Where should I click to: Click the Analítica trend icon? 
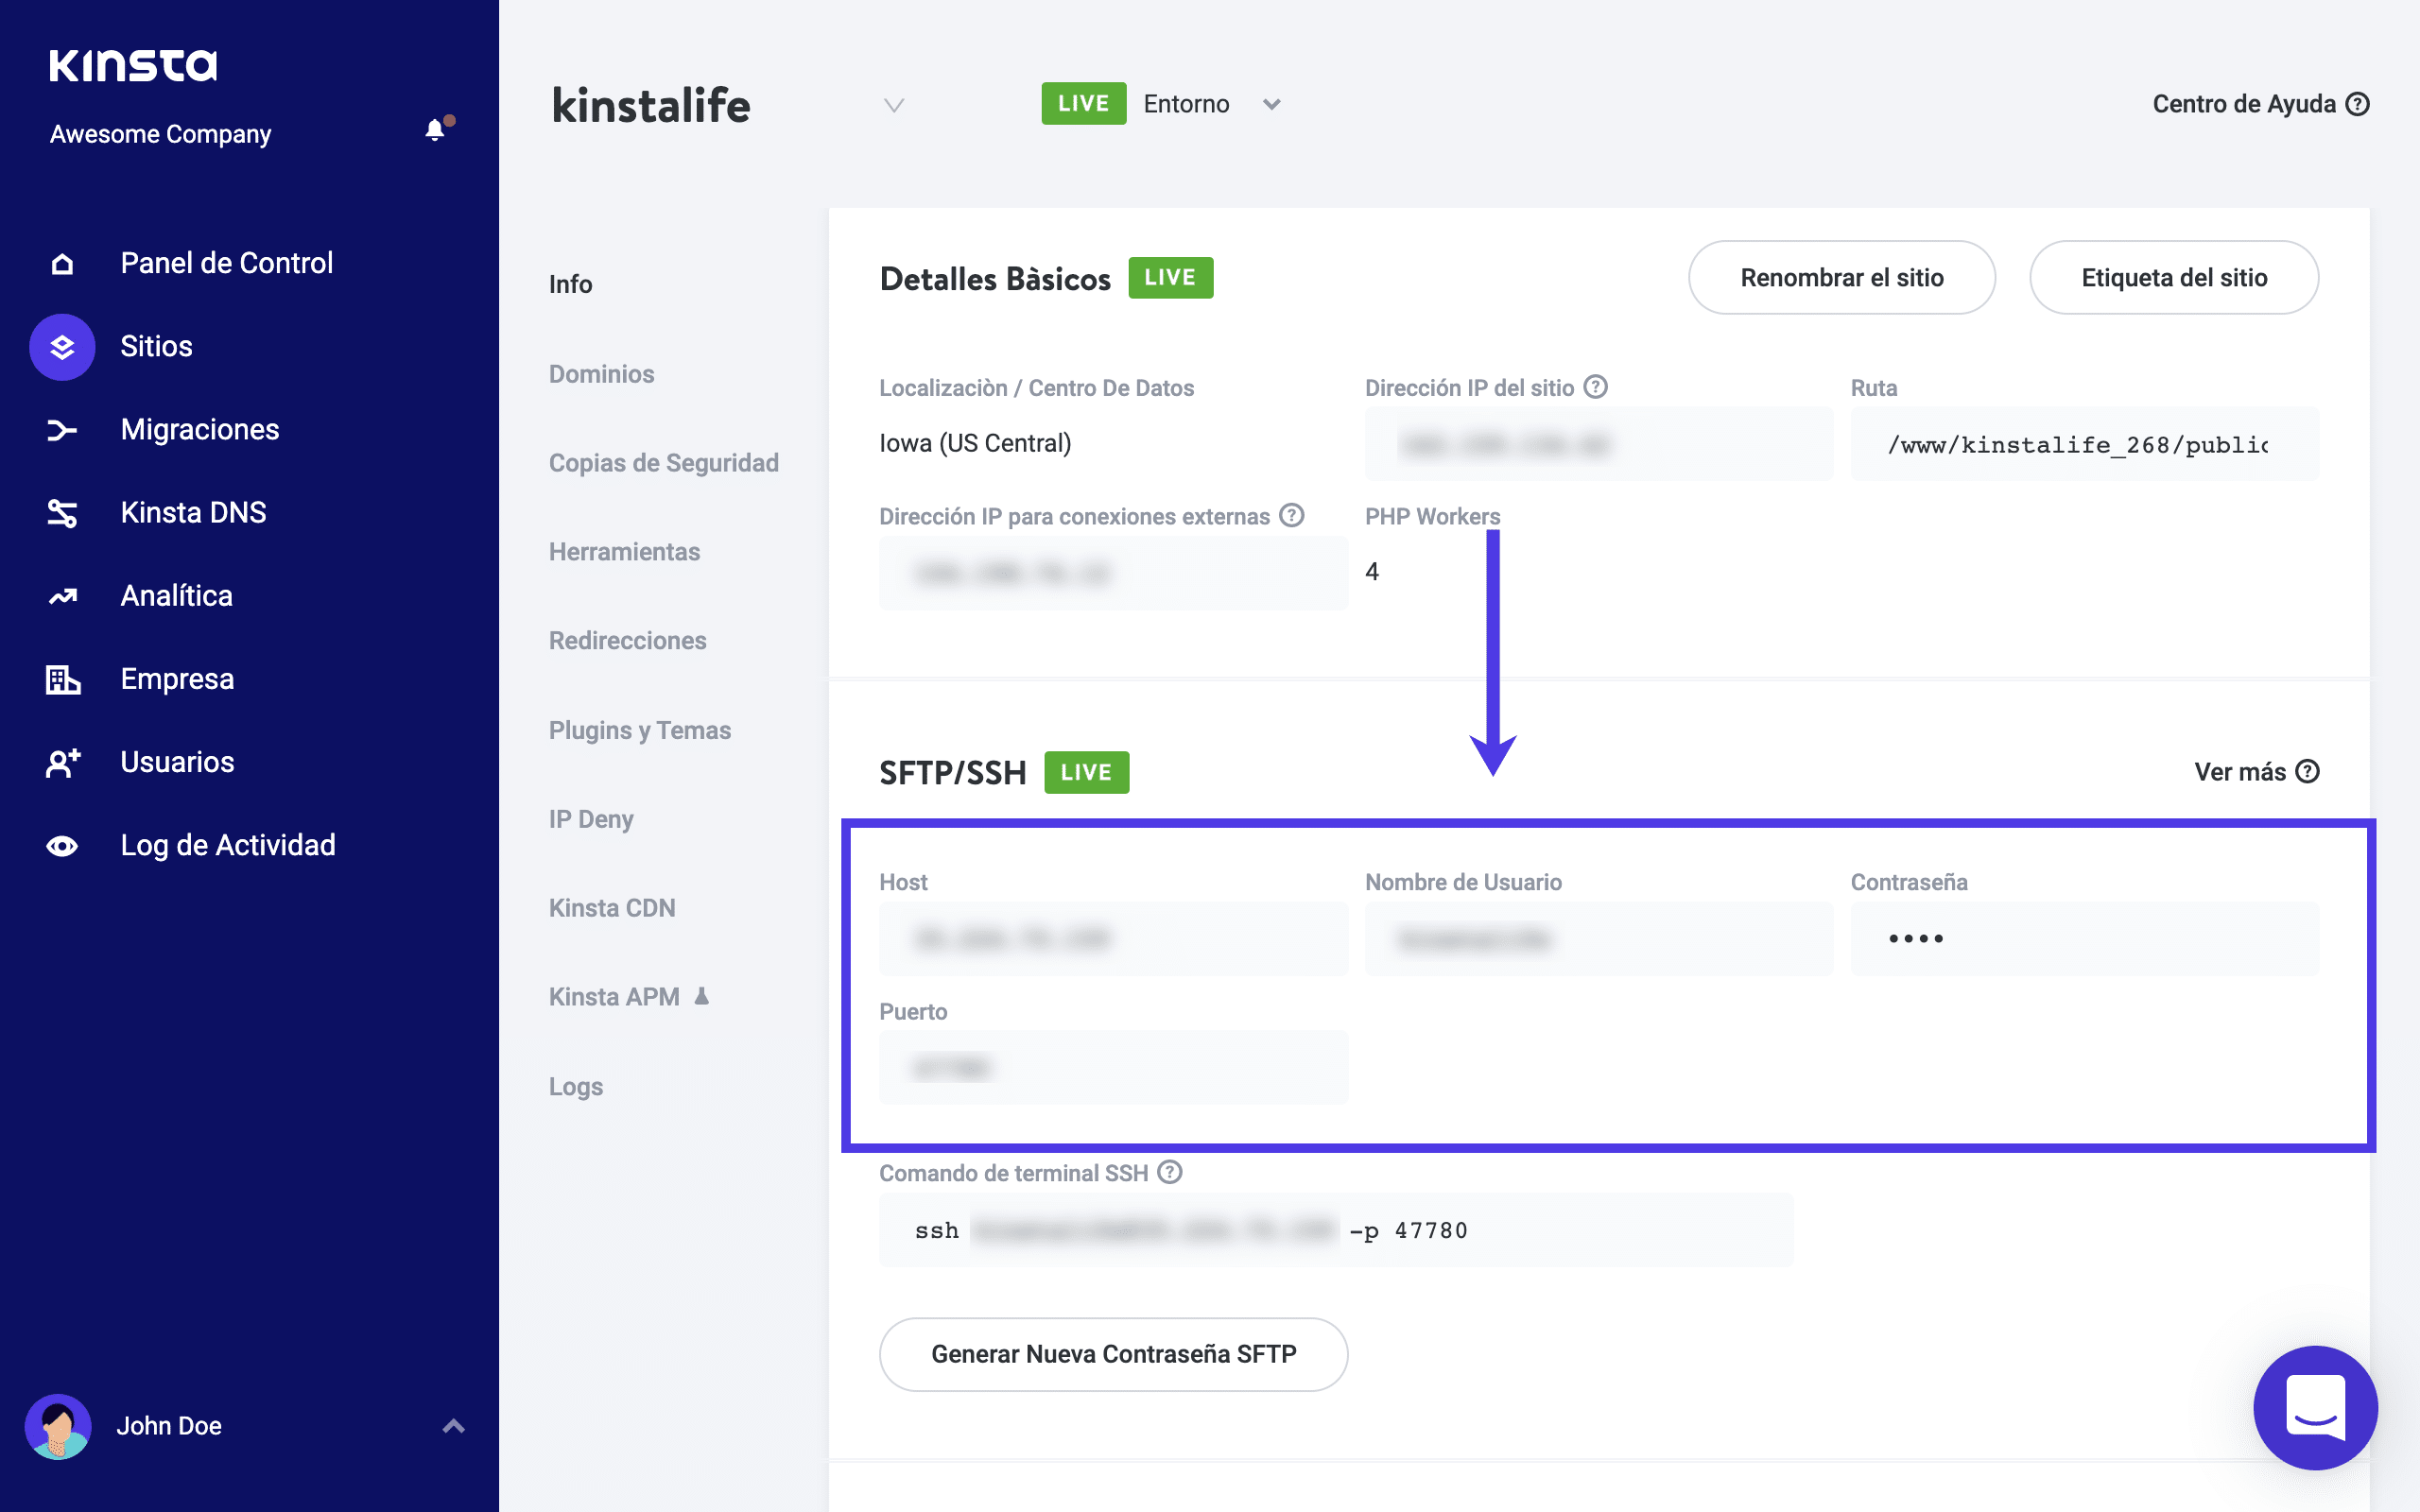pyautogui.click(x=62, y=597)
